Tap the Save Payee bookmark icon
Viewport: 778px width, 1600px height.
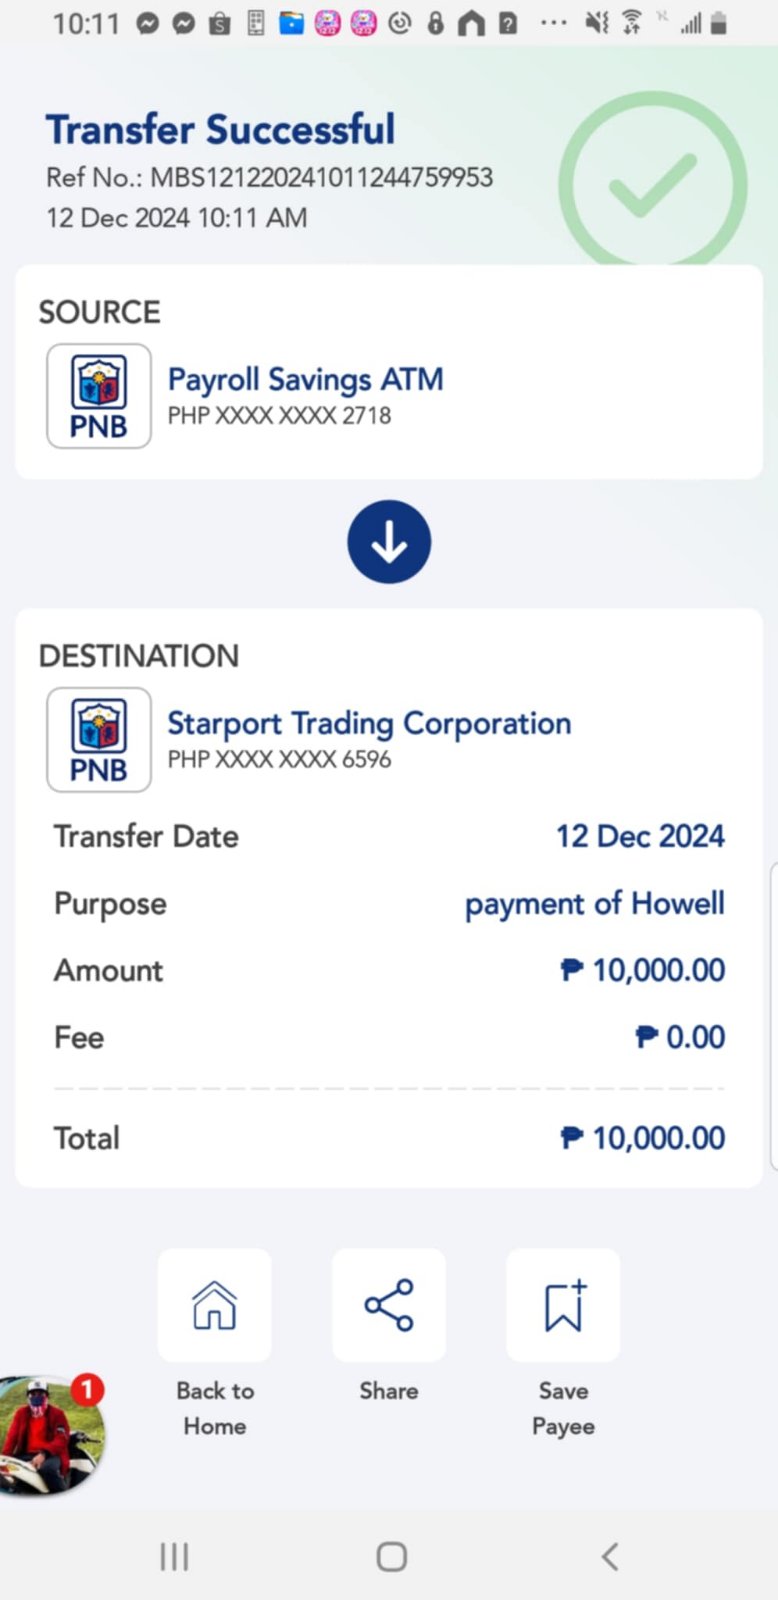coord(563,1305)
